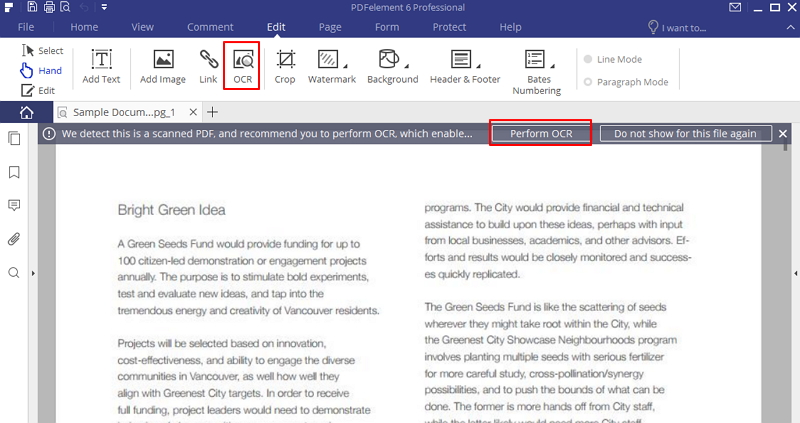
Task: Open the Protect tab
Action: coord(449,27)
